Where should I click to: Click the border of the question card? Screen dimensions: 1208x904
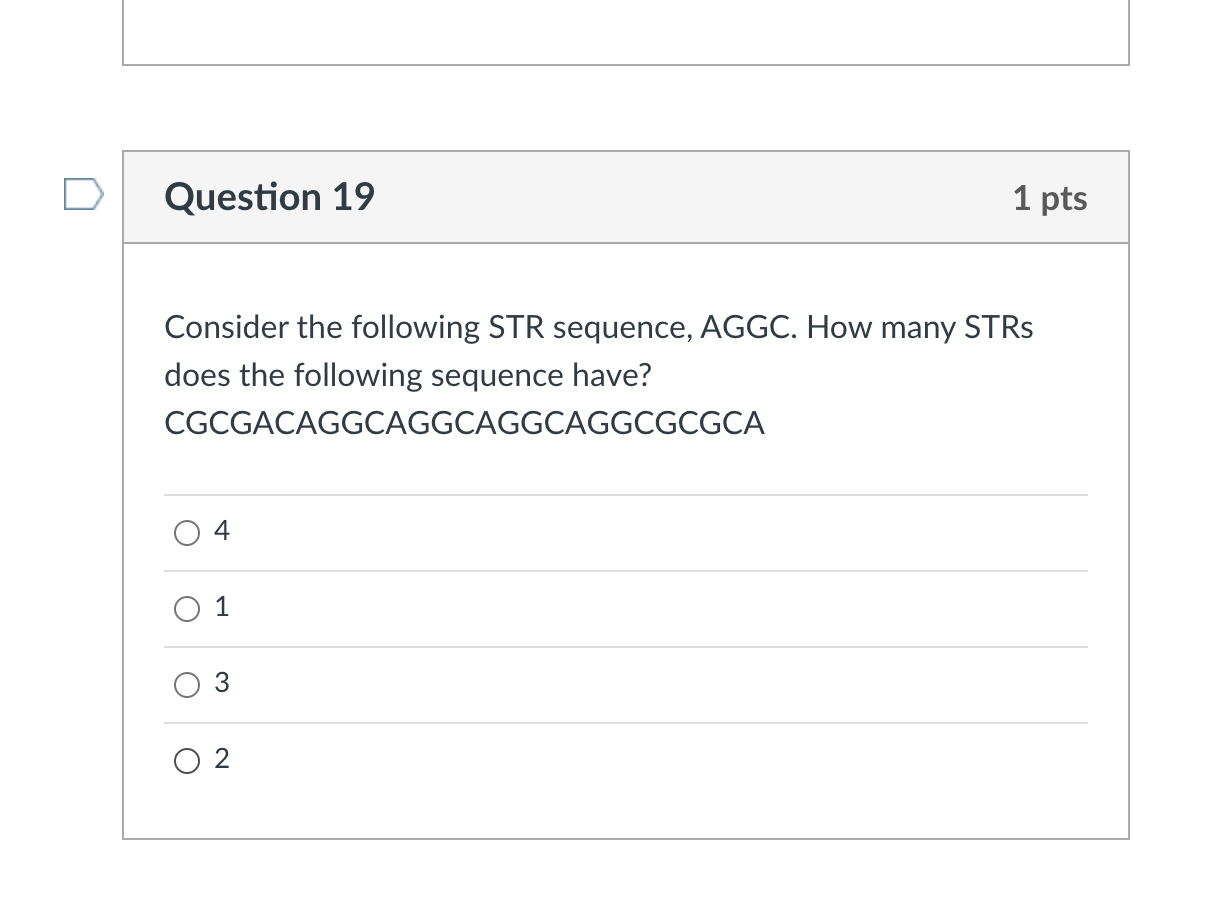coord(123,500)
